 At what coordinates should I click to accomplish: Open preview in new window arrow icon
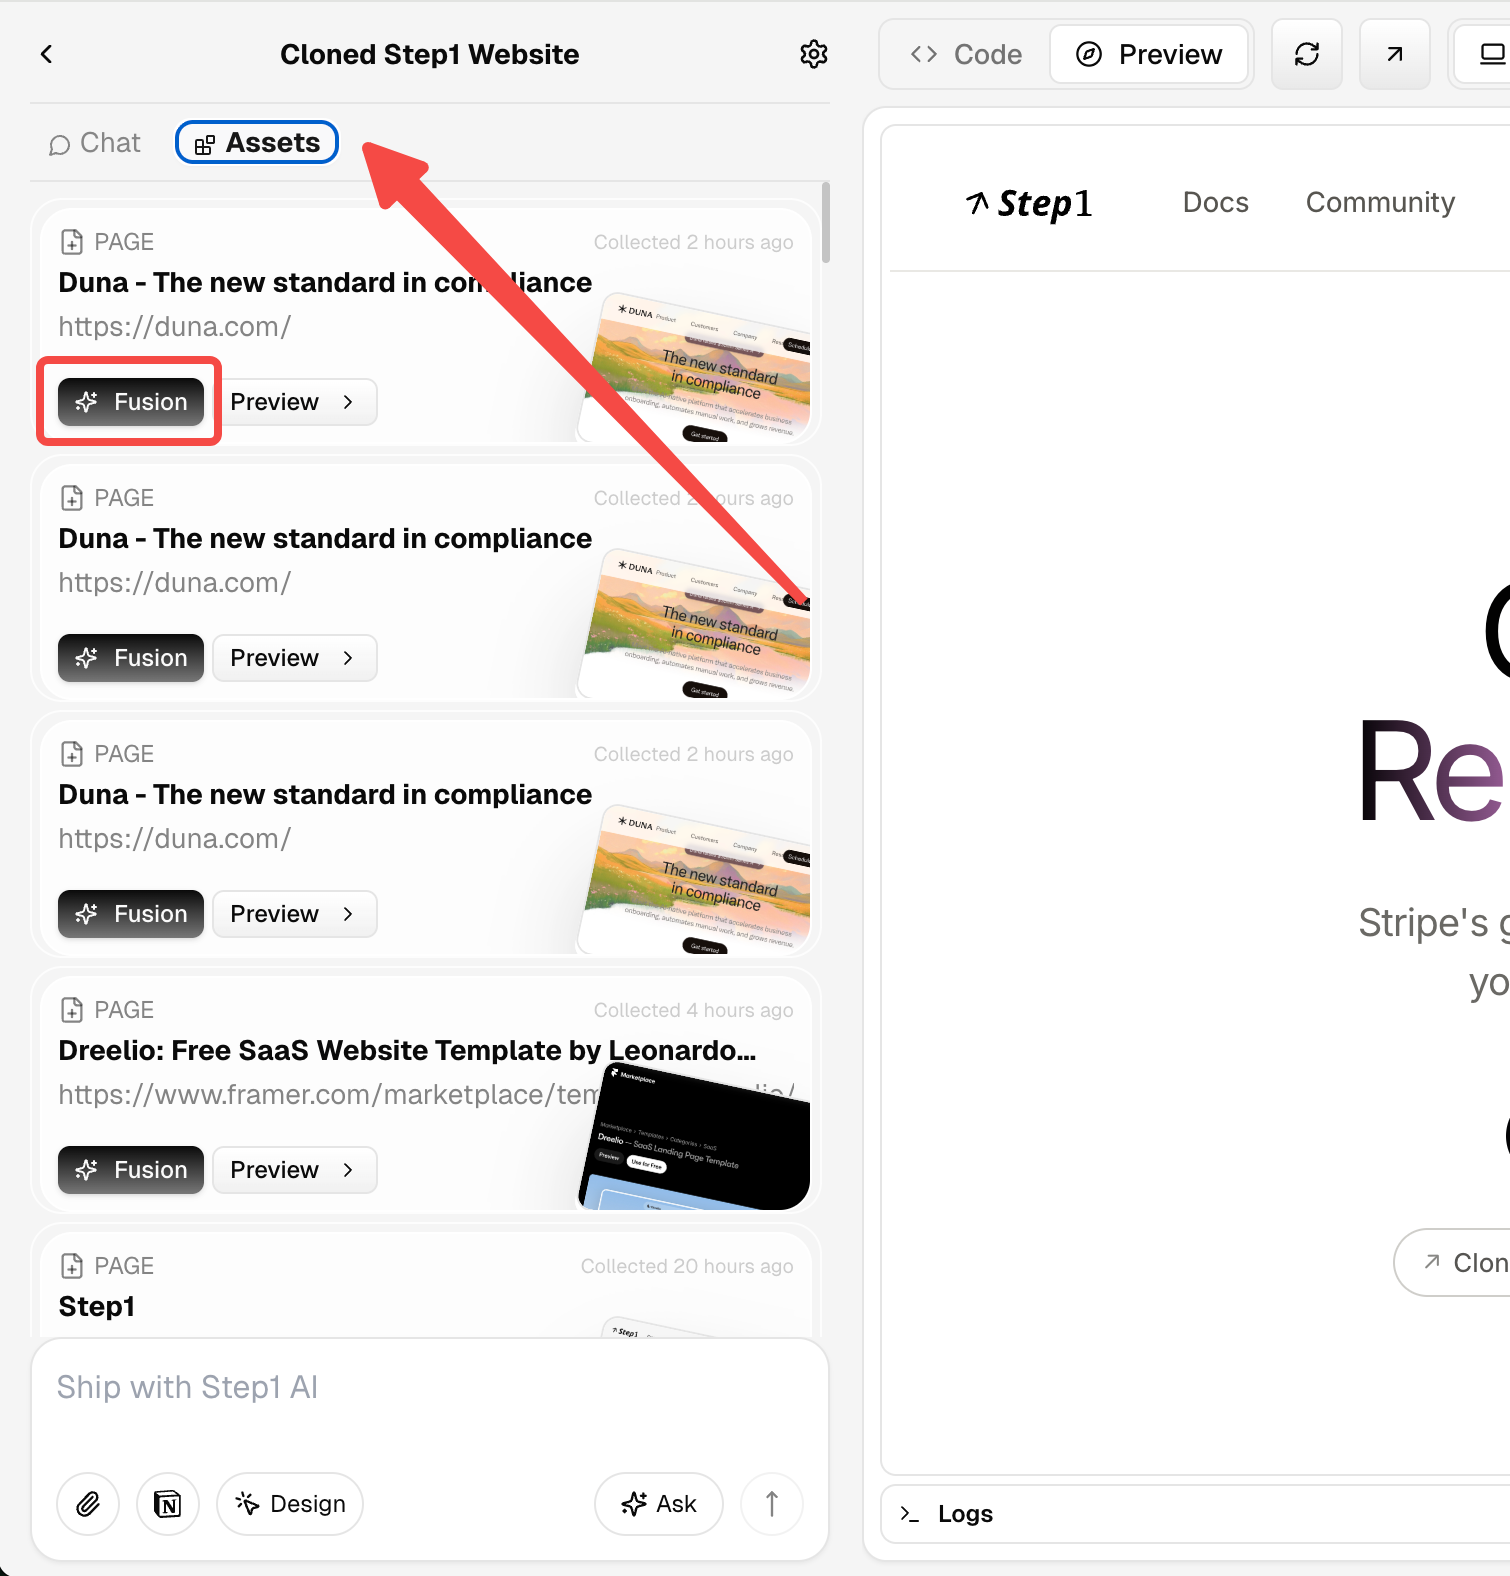pyautogui.click(x=1394, y=54)
